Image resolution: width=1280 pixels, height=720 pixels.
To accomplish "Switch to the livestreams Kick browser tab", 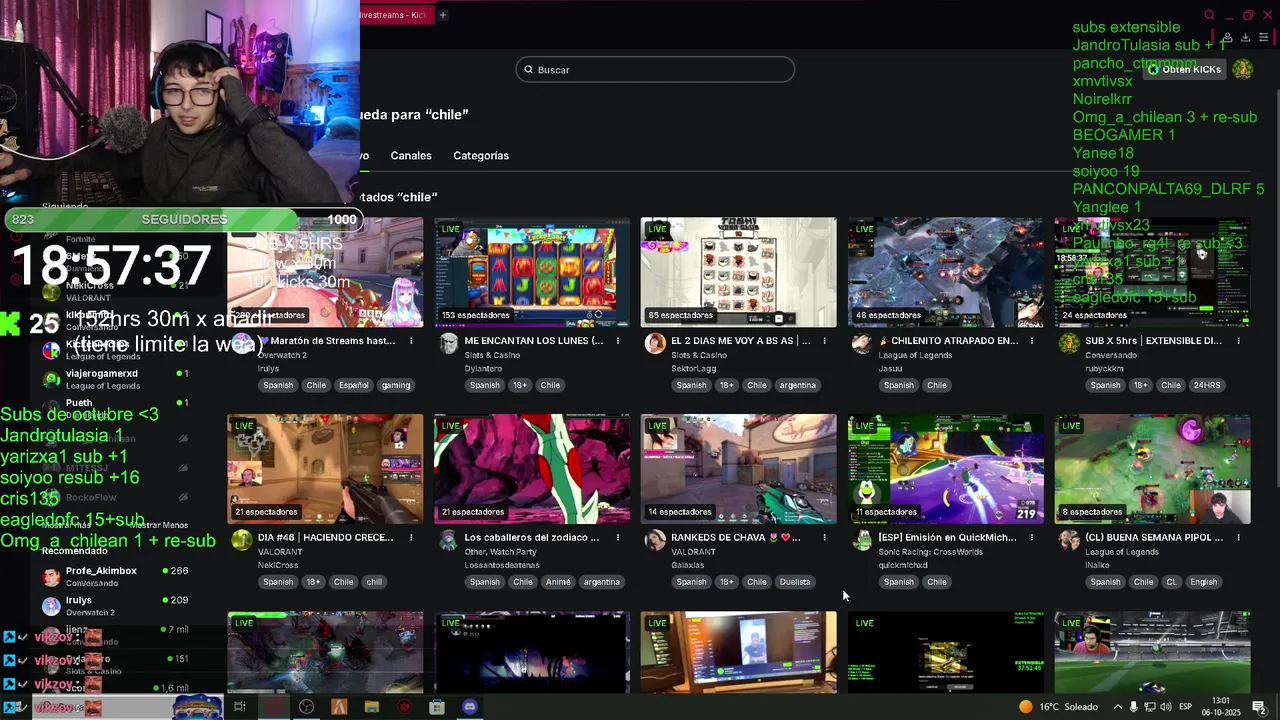I will (396, 15).
